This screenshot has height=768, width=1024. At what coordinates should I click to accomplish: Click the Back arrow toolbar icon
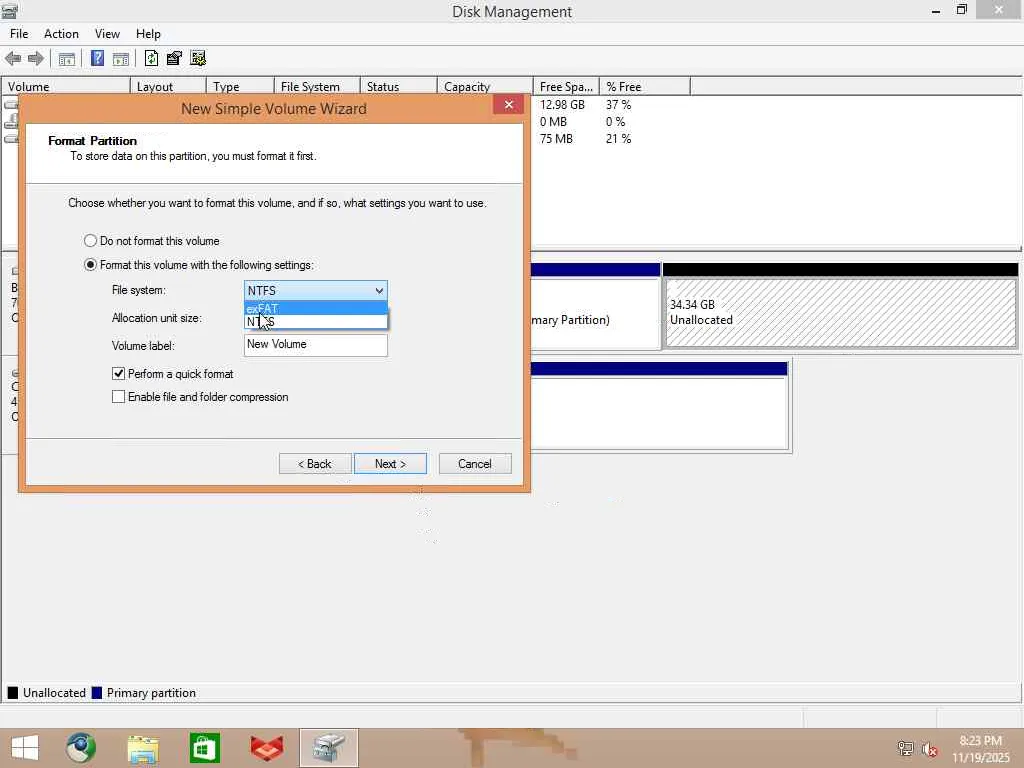[x=13, y=58]
